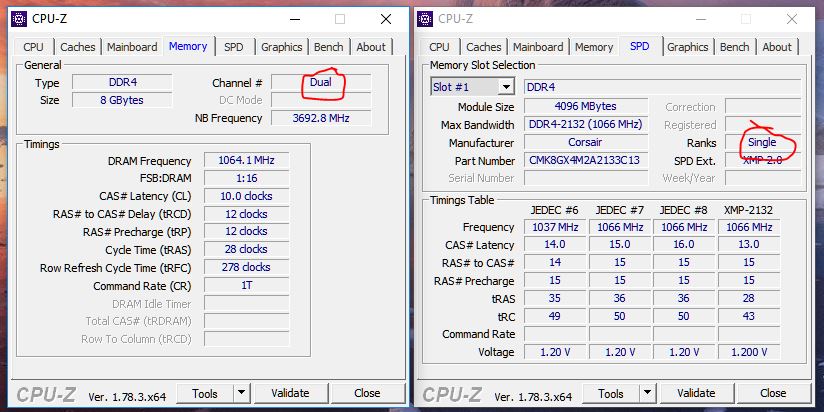Screen dimensions: 824x412
Task: Open Bench tab in the right window
Action: 735,47
